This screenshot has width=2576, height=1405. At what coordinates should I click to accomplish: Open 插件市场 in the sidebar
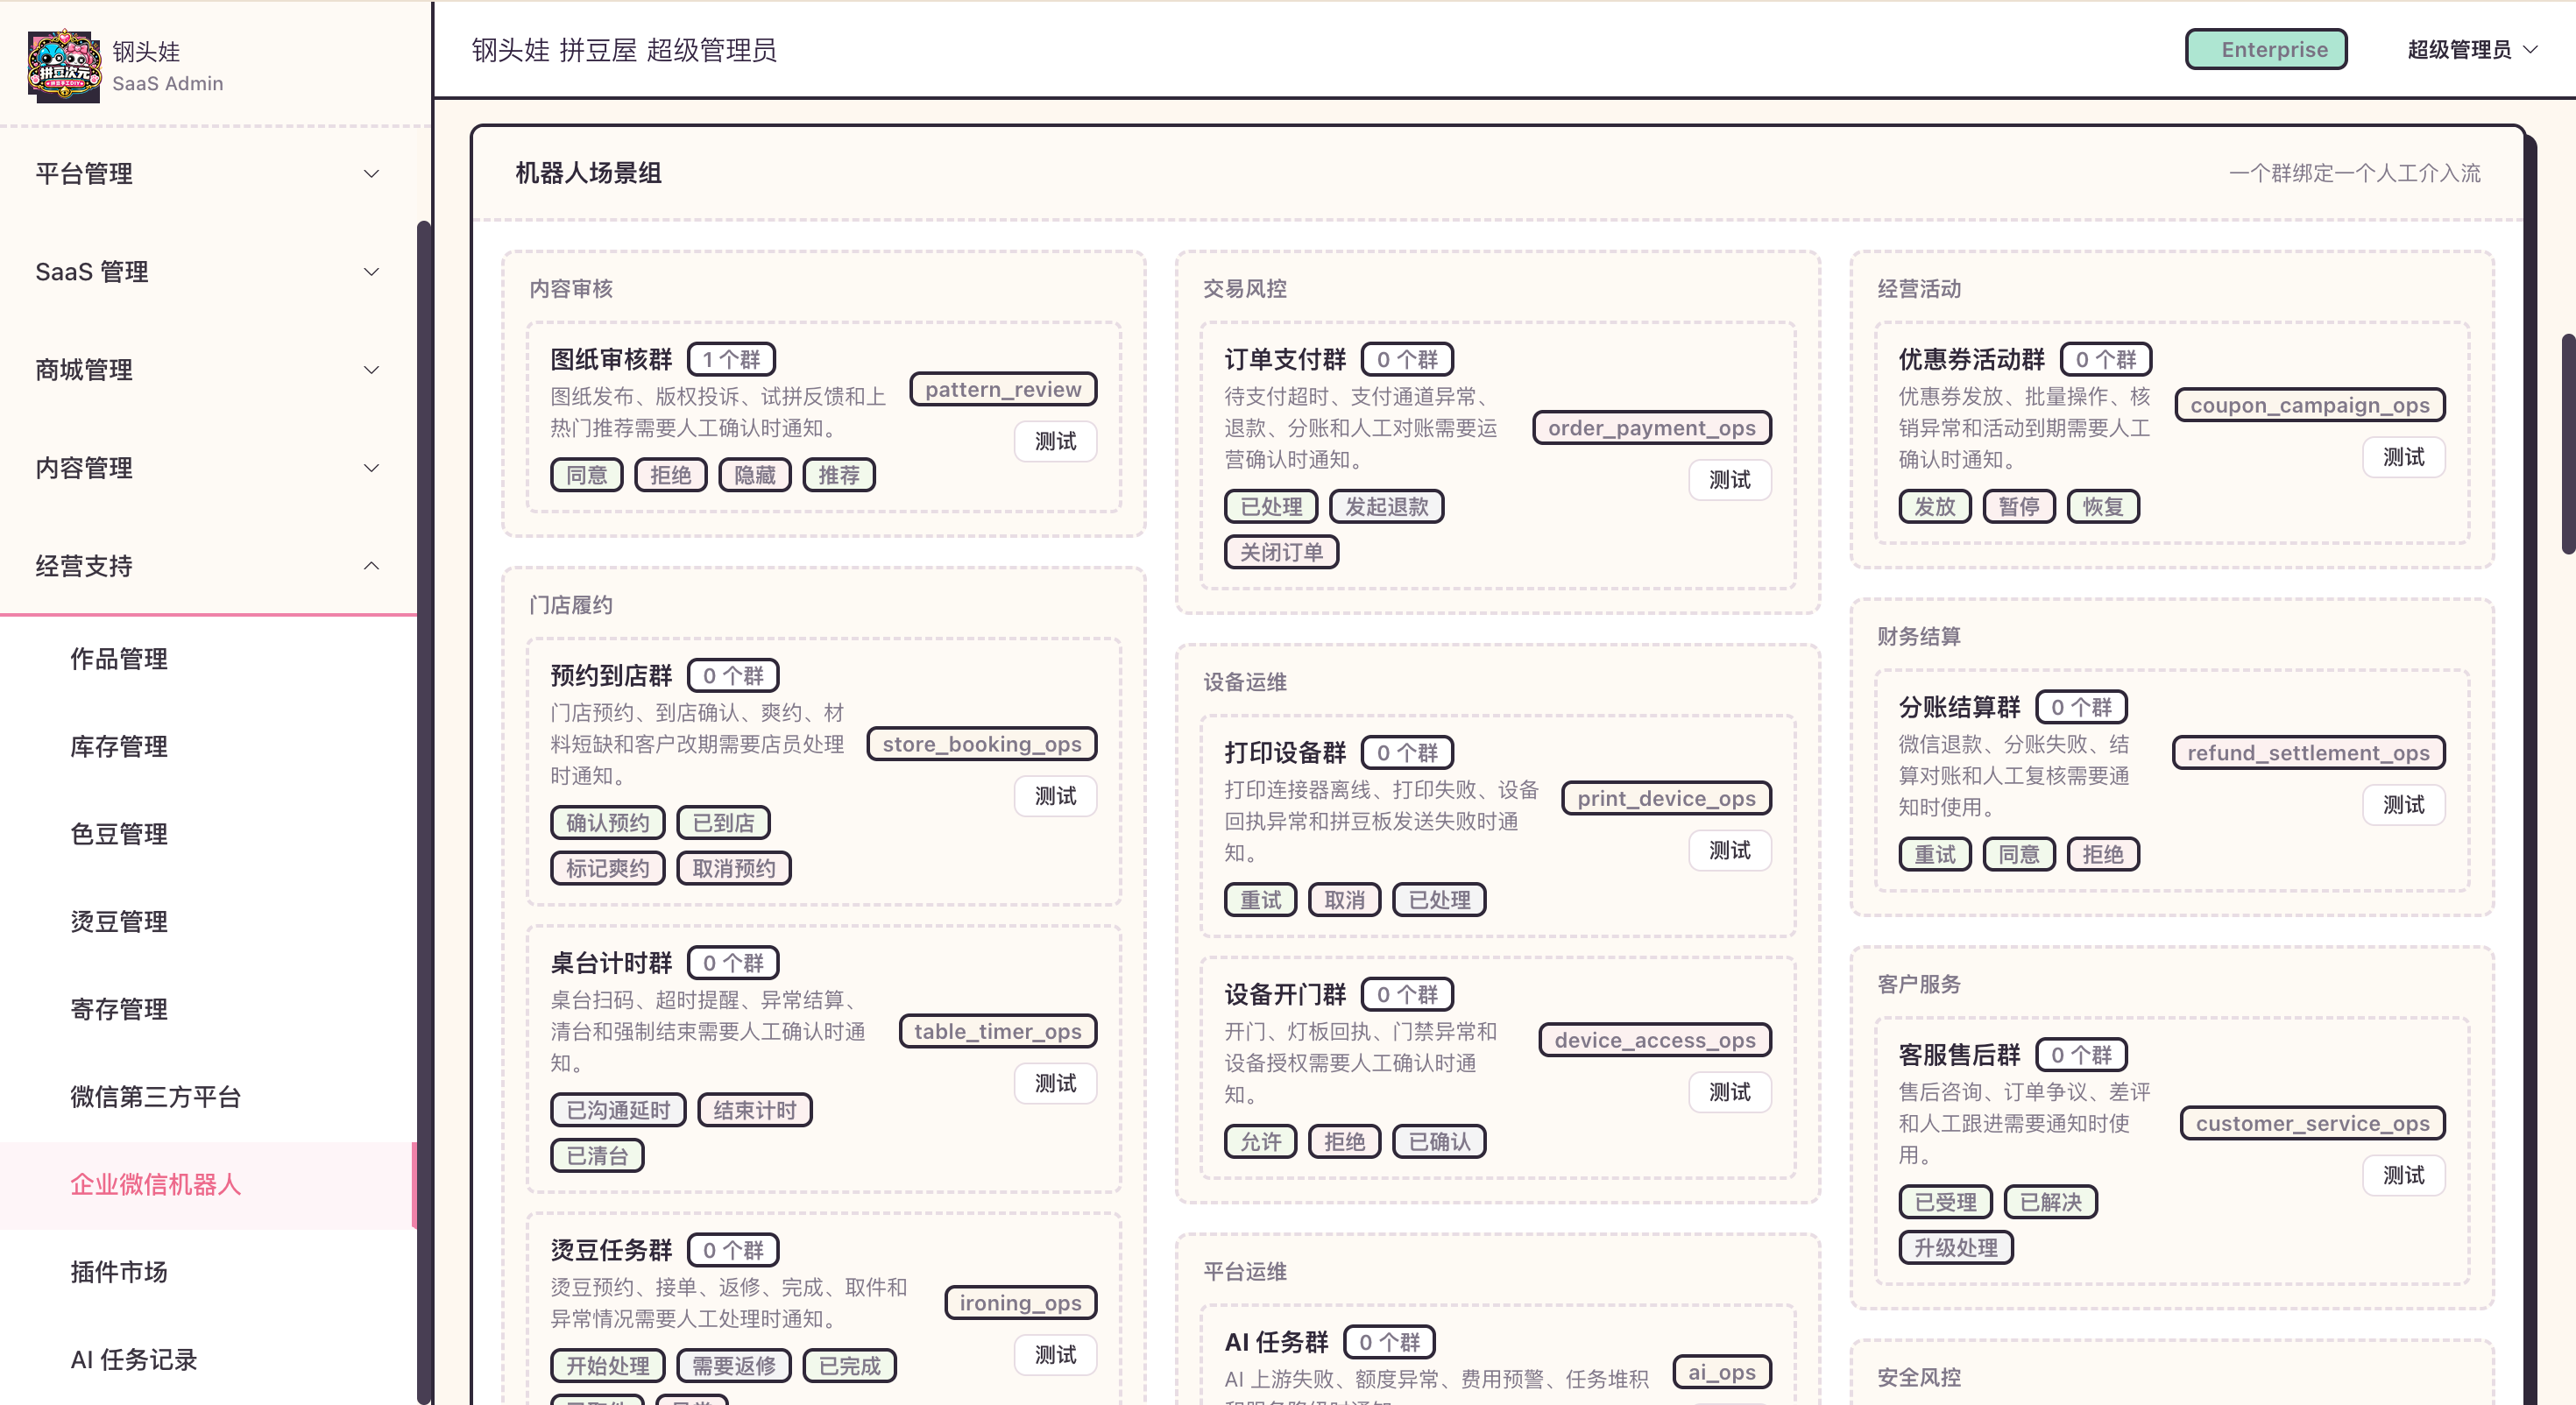(208, 1272)
